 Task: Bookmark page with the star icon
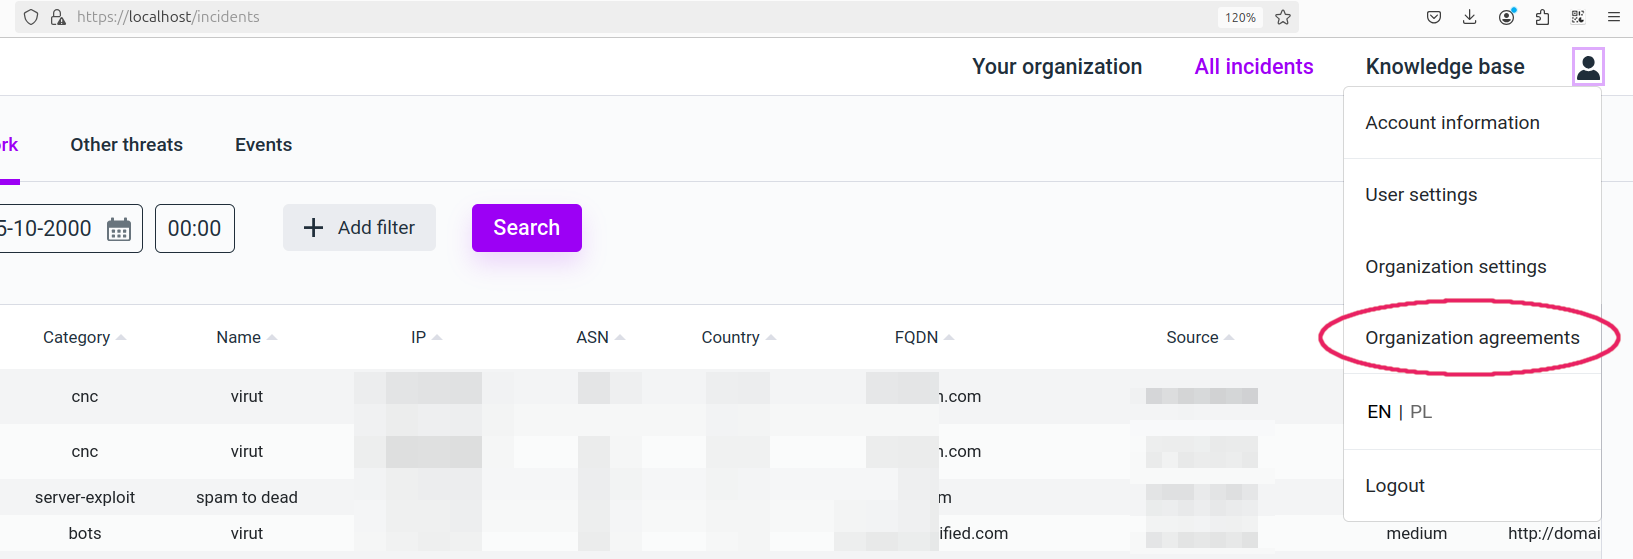point(1283,17)
